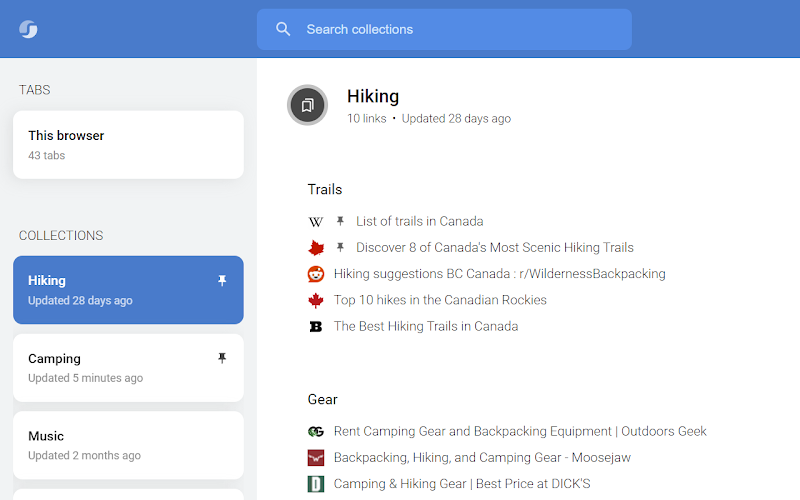Click the Moosejaw favicon

[316, 458]
